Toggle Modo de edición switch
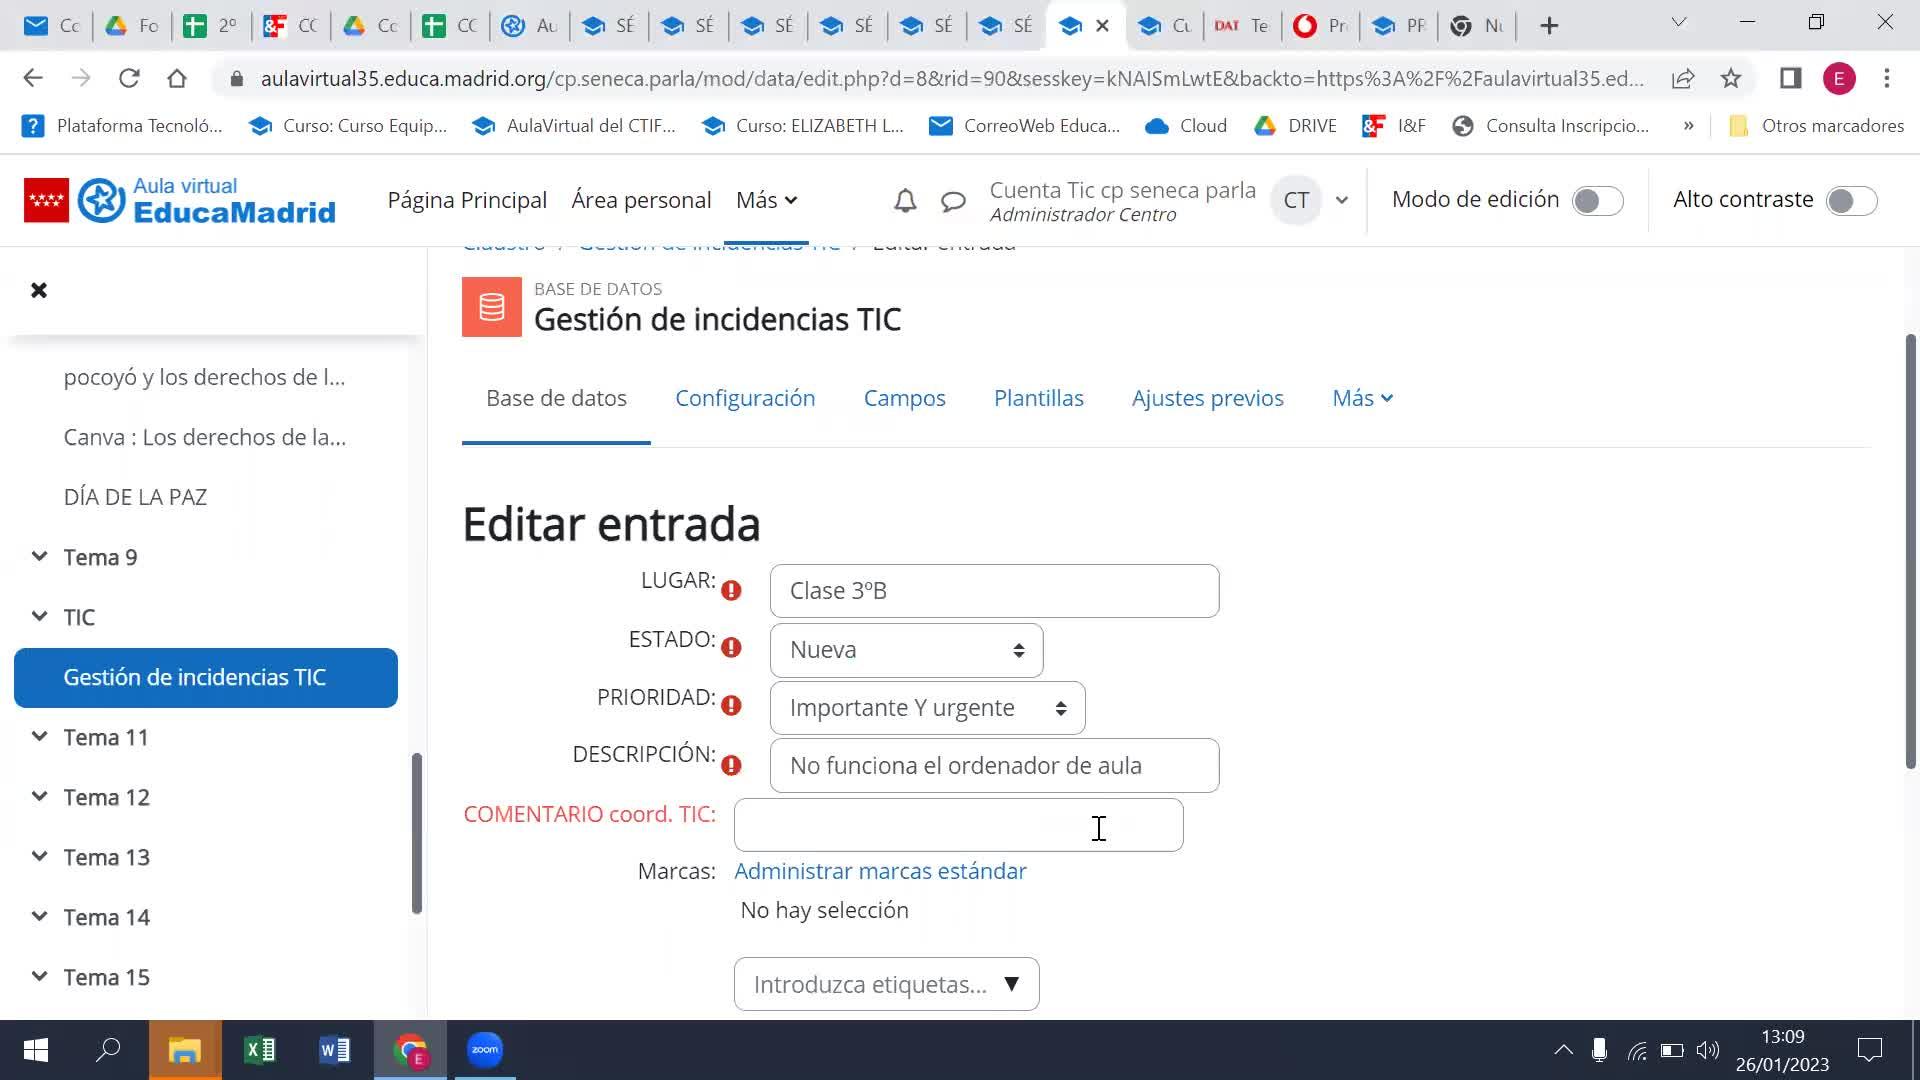1920x1080 pixels. pyautogui.click(x=1597, y=201)
